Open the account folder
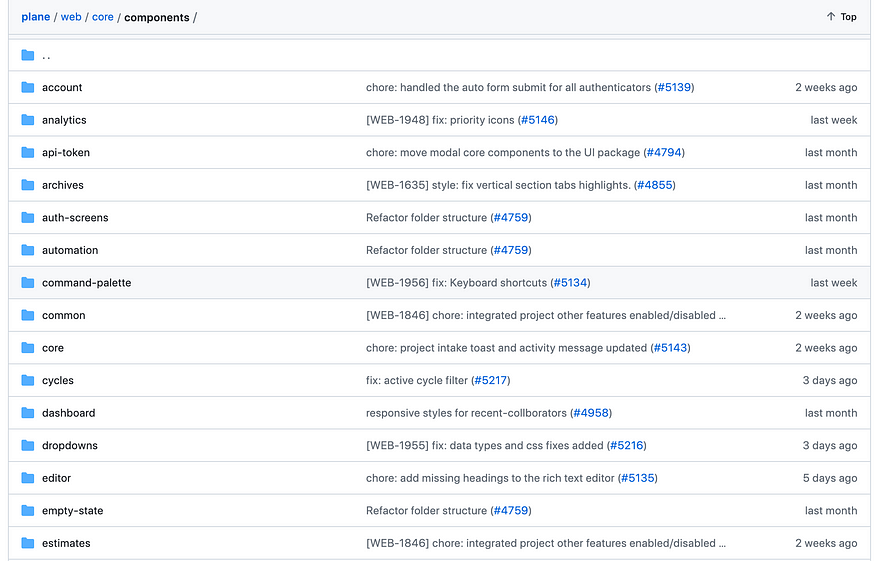The height and width of the screenshot is (561, 875). (x=62, y=88)
